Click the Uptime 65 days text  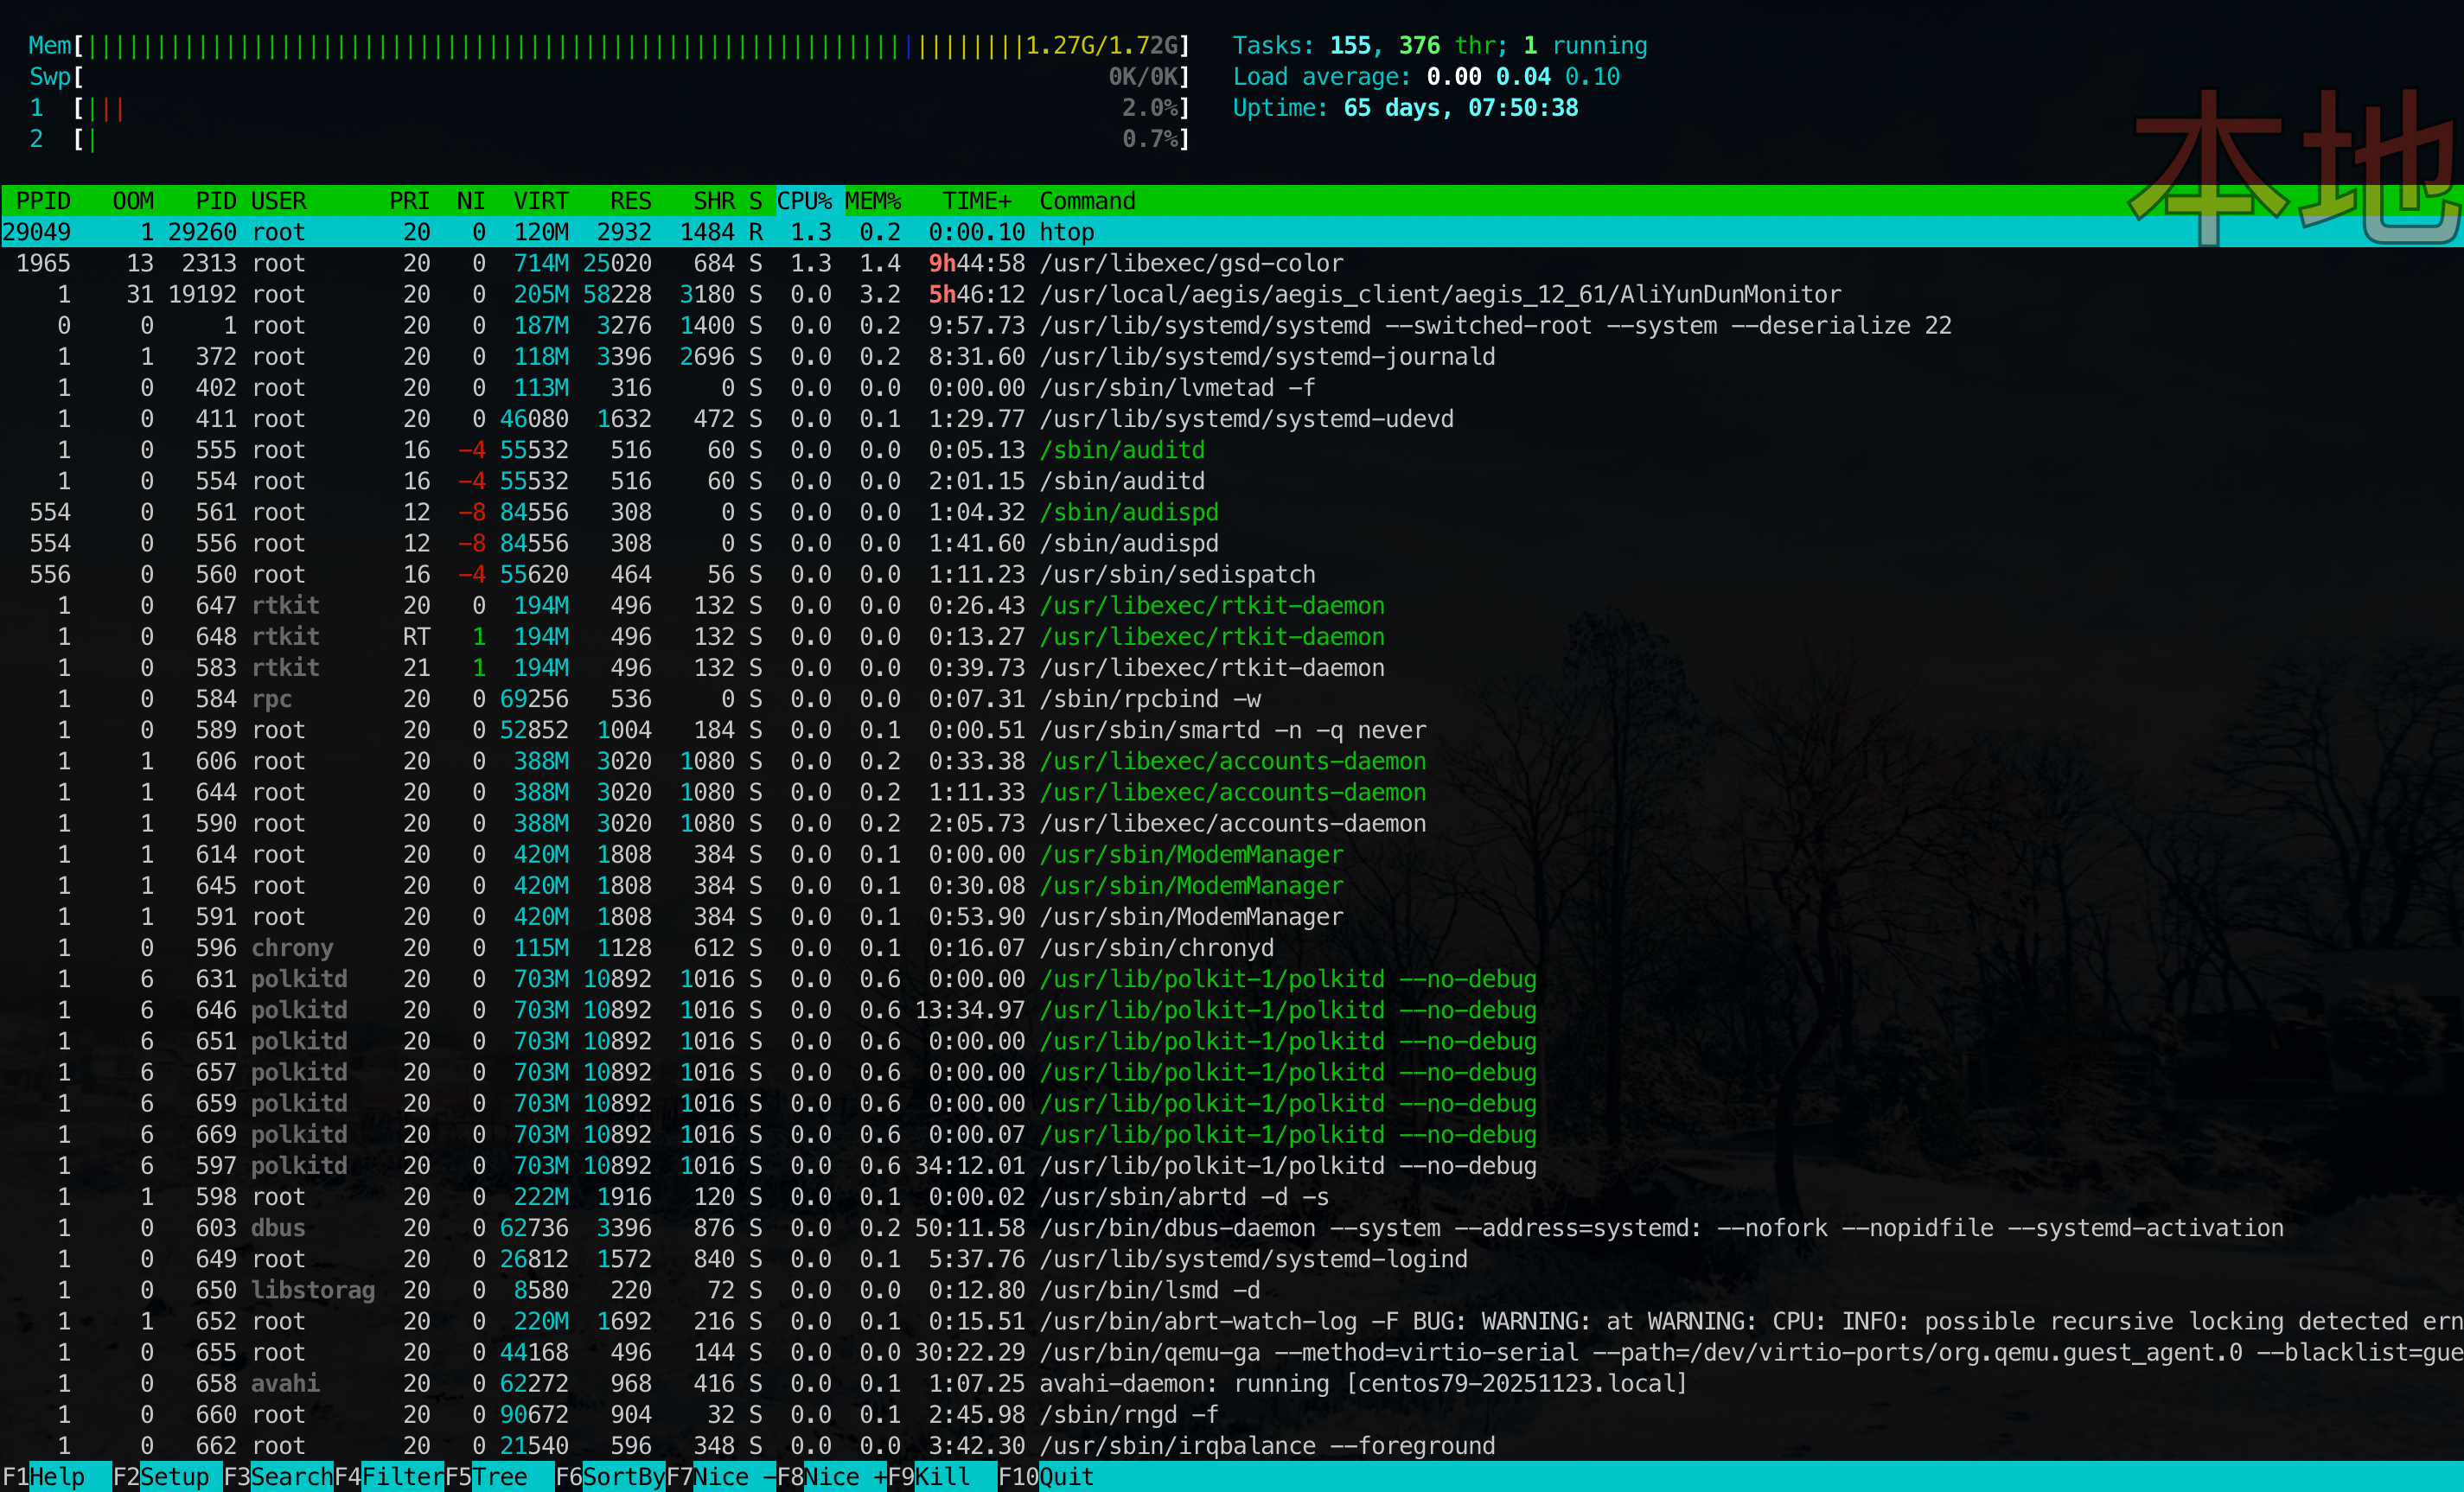[x=1405, y=108]
